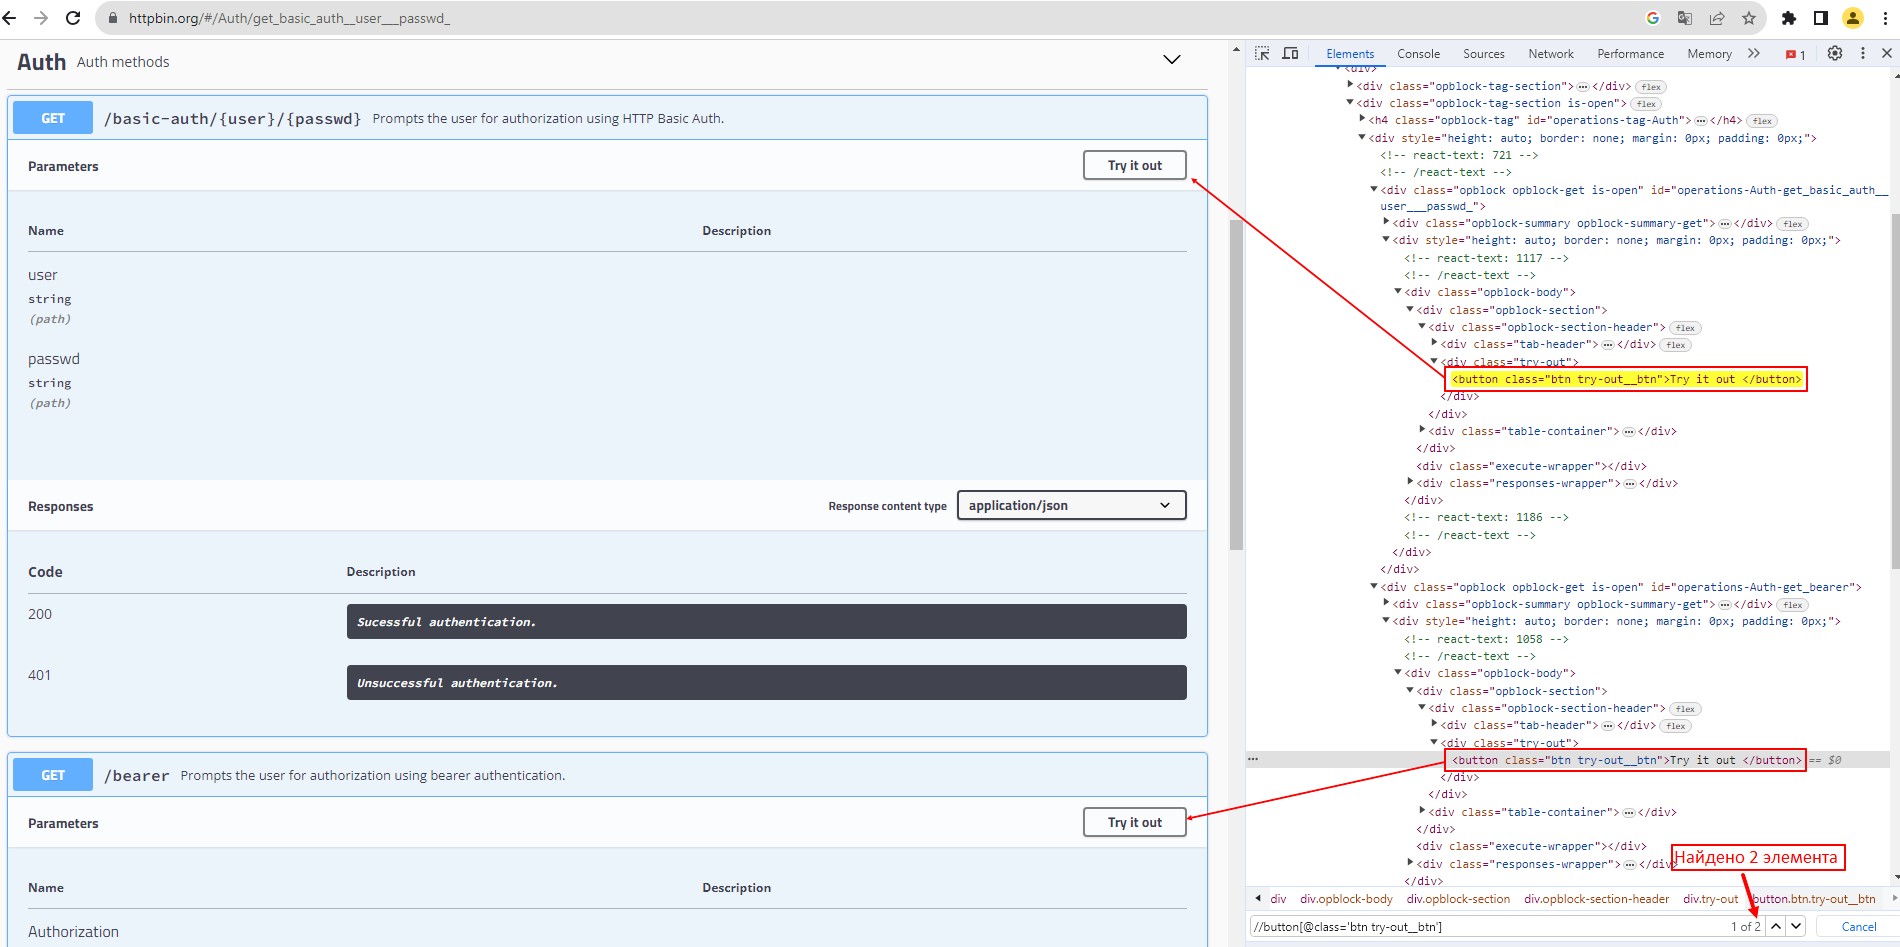Cancel the DevTools element search
The width and height of the screenshot is (1900, 947).
point(1858,927)
